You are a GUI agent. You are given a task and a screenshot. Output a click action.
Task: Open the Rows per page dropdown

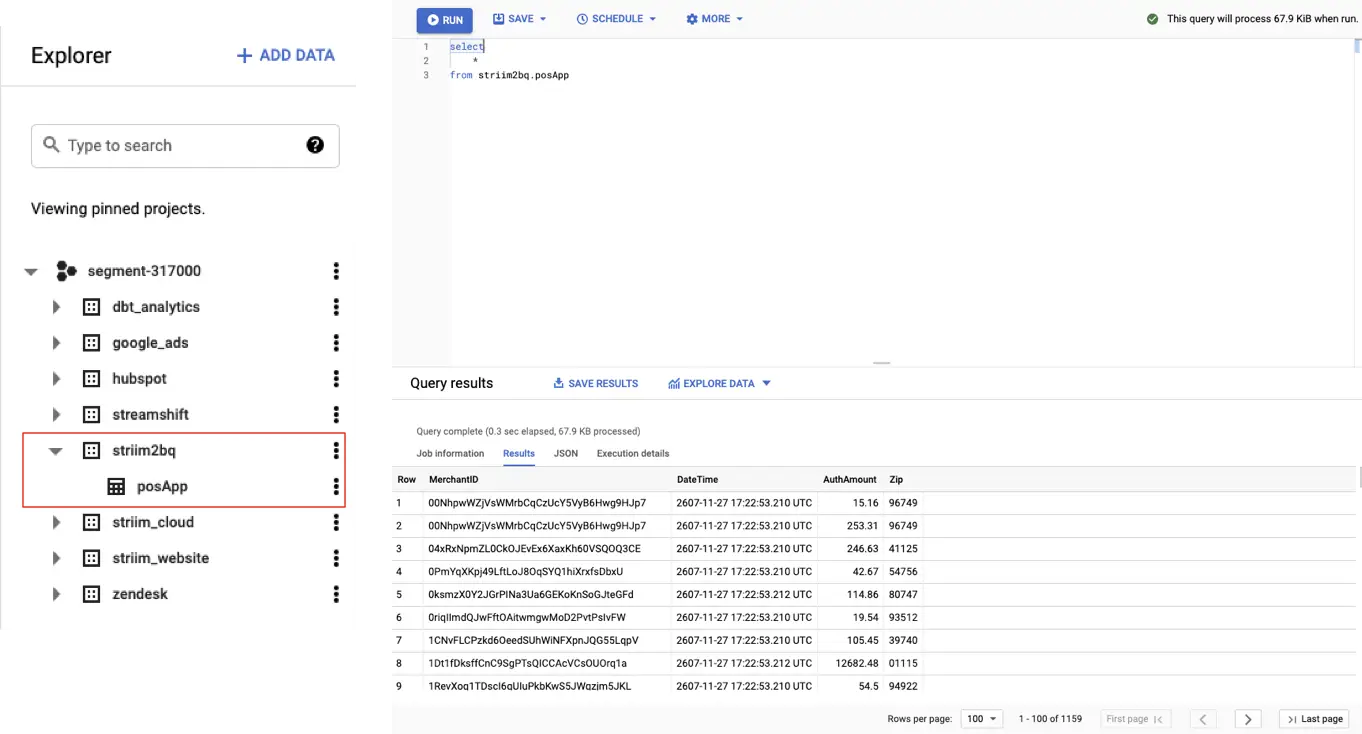click(x=980, y=719)
